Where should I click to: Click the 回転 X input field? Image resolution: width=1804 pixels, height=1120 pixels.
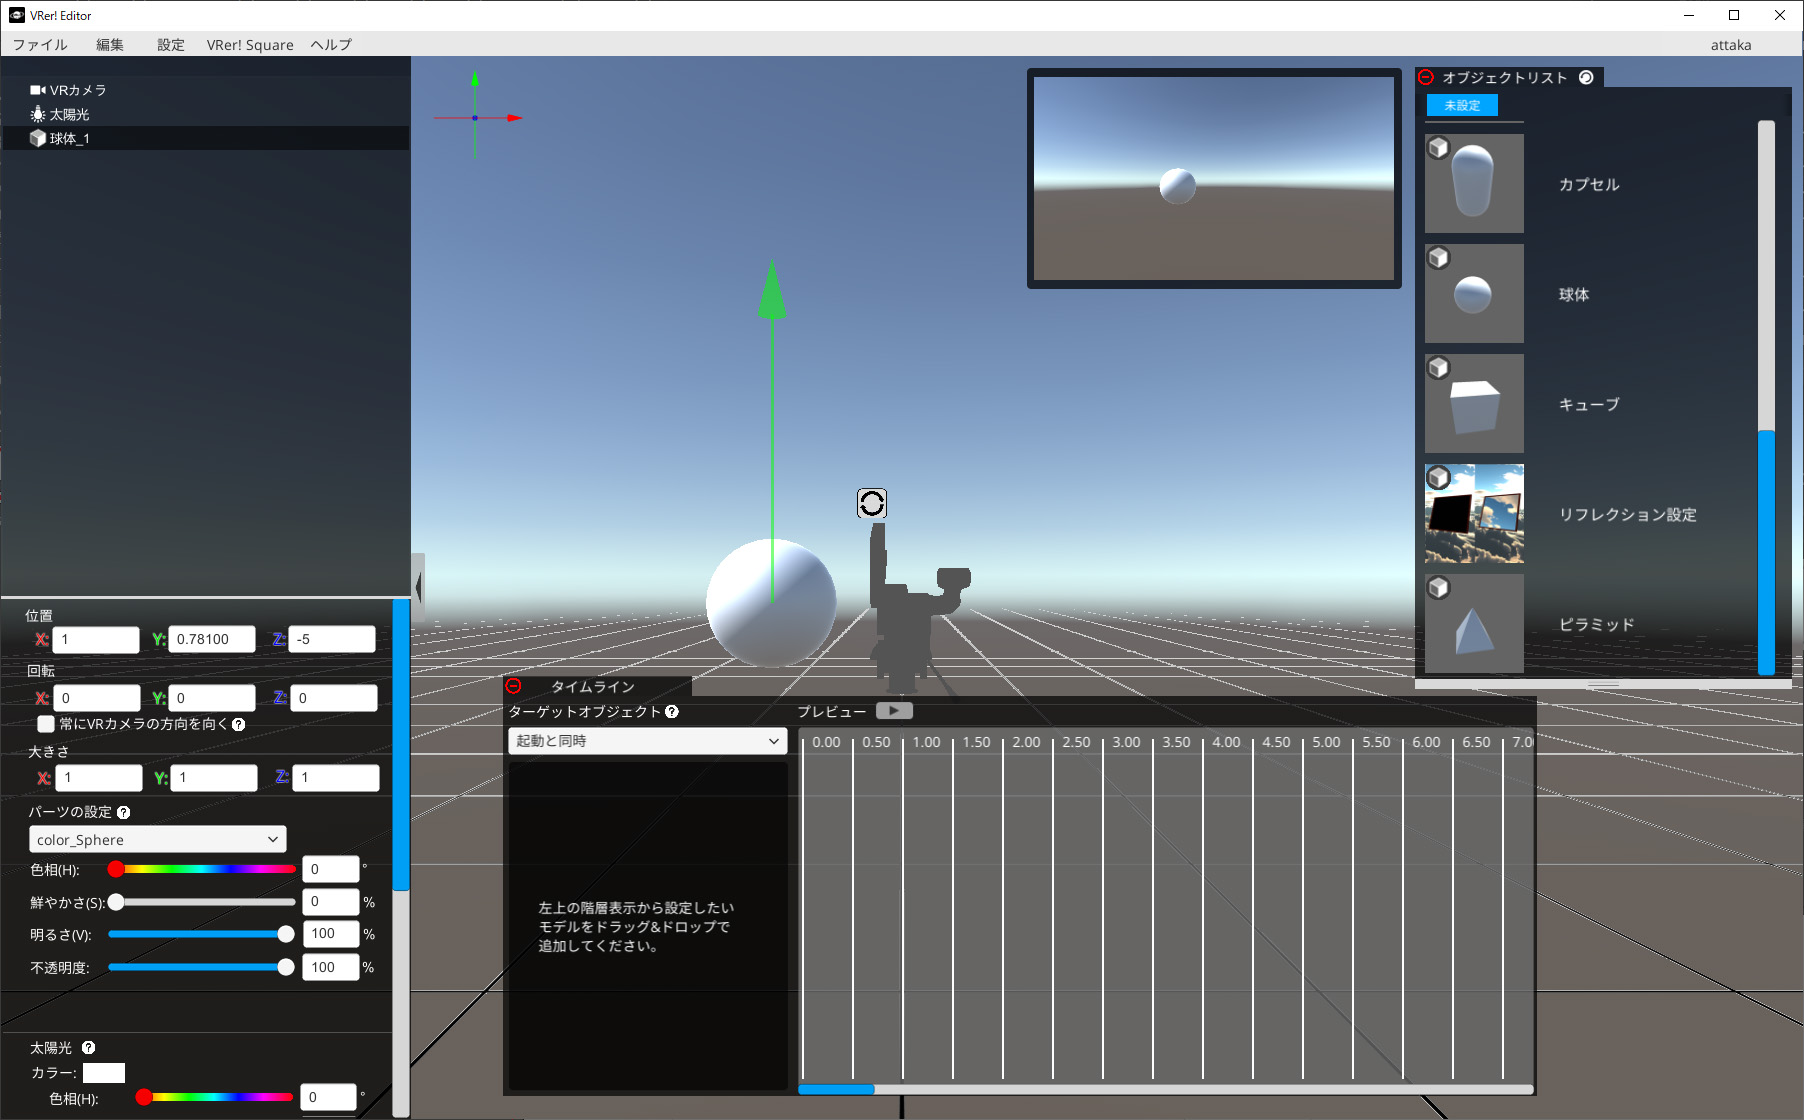[x=97, y=698]
